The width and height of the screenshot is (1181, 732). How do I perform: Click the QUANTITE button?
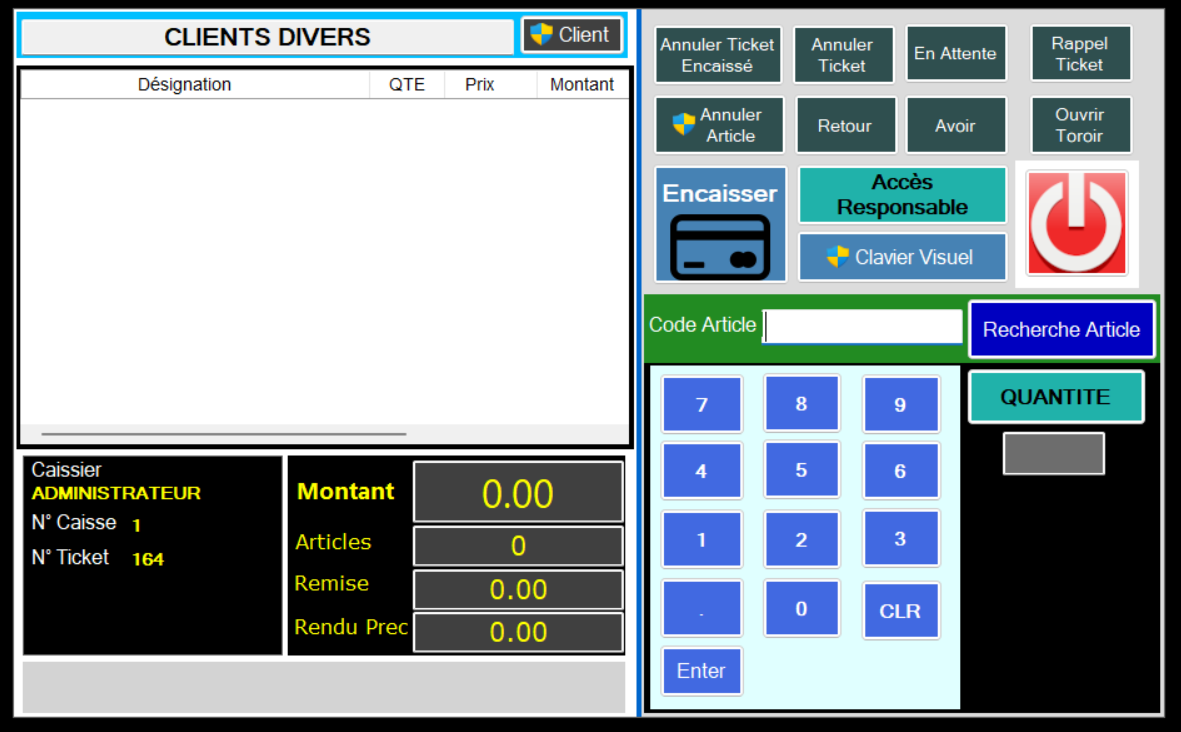click(1055, 397)
